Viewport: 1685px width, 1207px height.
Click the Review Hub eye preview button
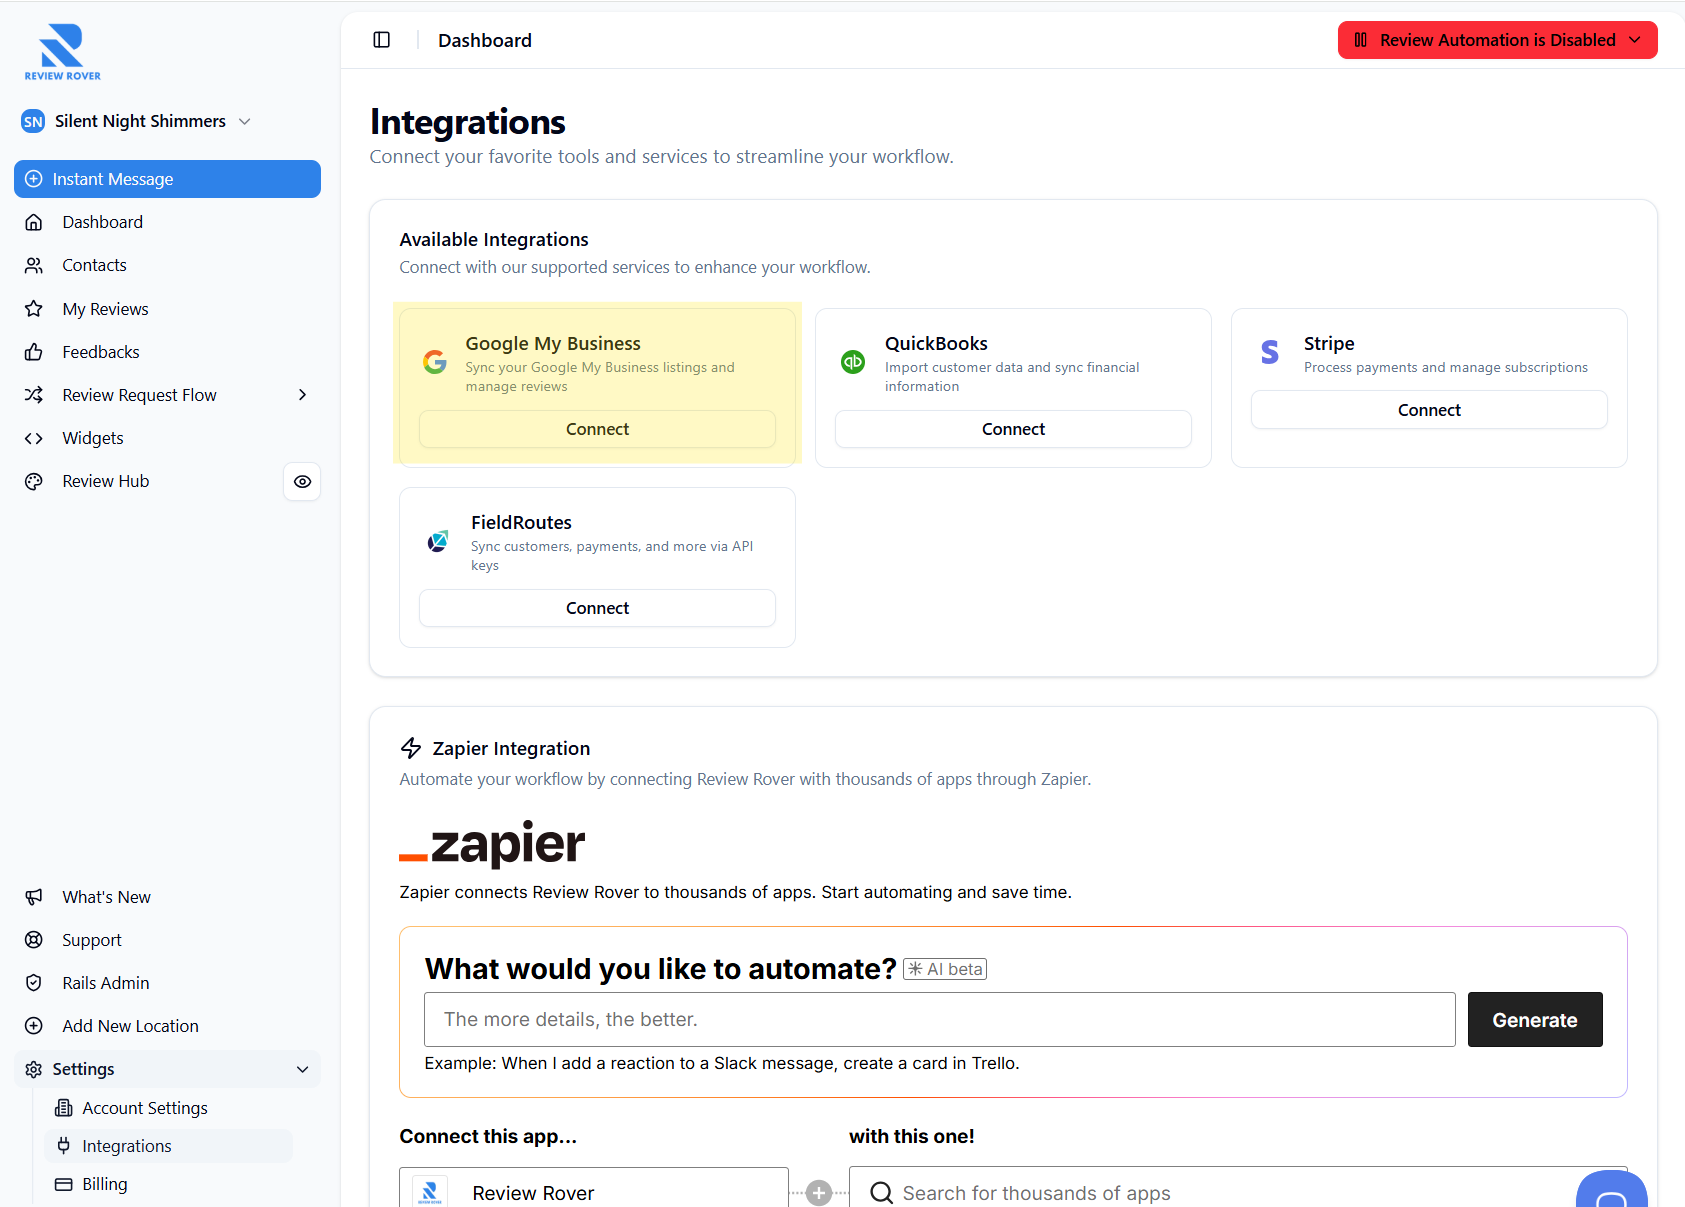coord(302,481)
